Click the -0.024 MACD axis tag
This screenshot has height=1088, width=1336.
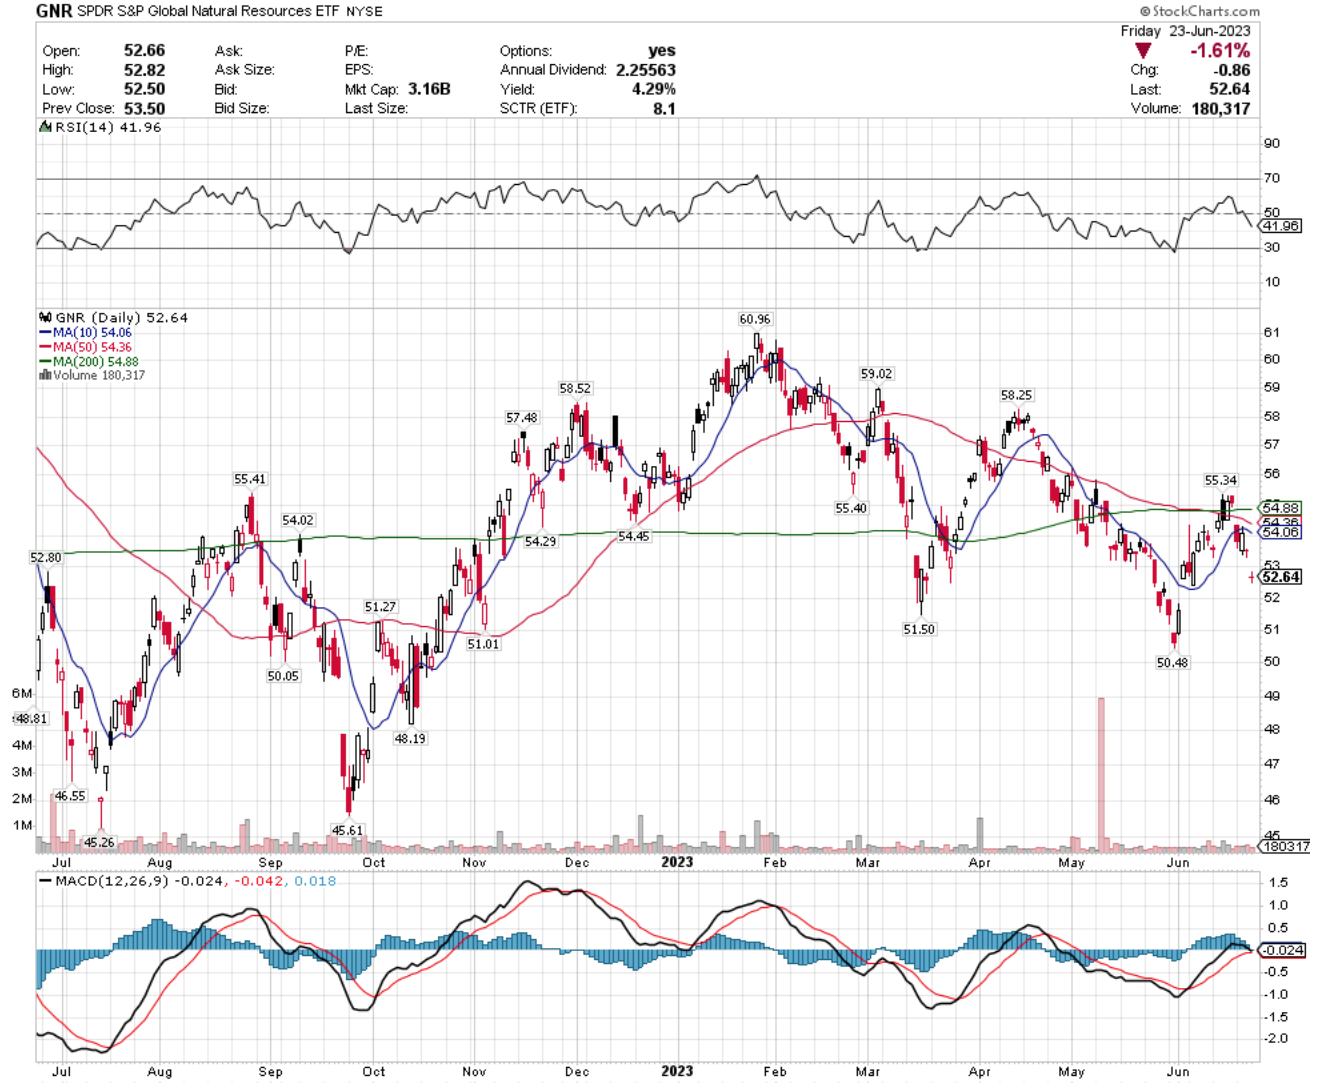[x=1281, y=950]
